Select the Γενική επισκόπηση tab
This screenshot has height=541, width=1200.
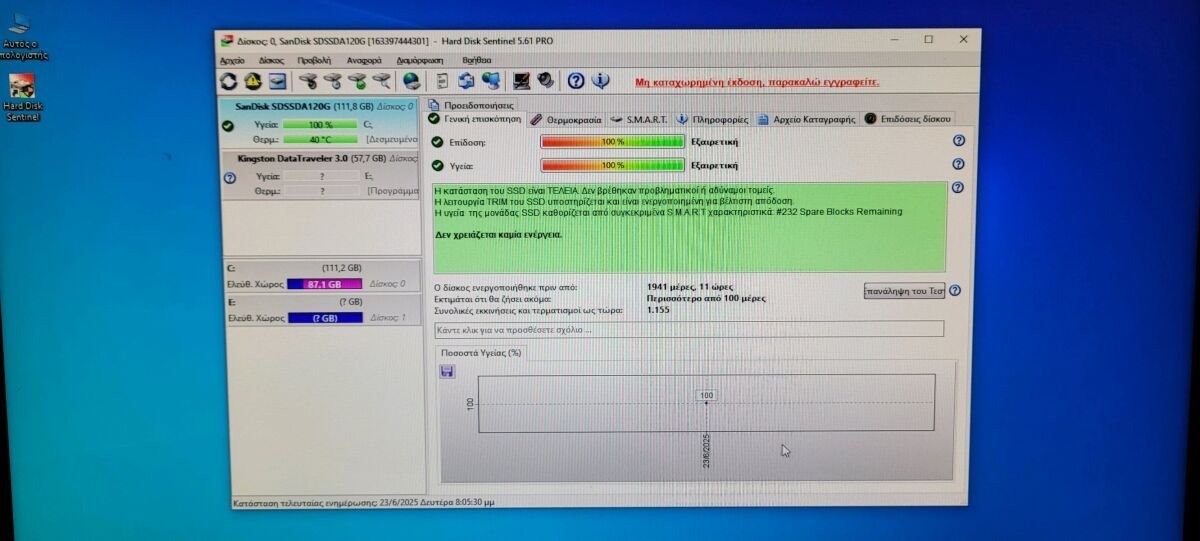click(x=475, y=119)
